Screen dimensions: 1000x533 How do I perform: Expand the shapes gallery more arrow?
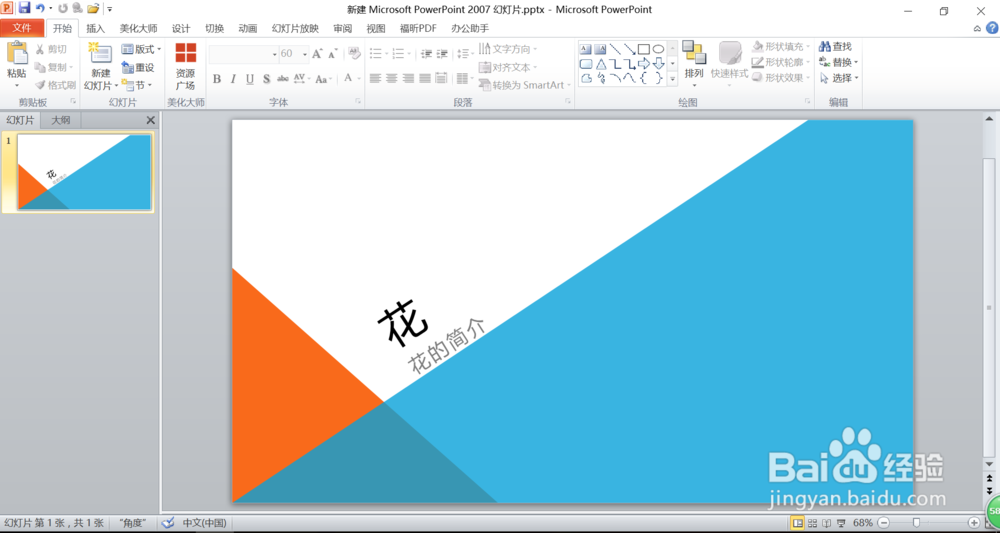point(672,78)
